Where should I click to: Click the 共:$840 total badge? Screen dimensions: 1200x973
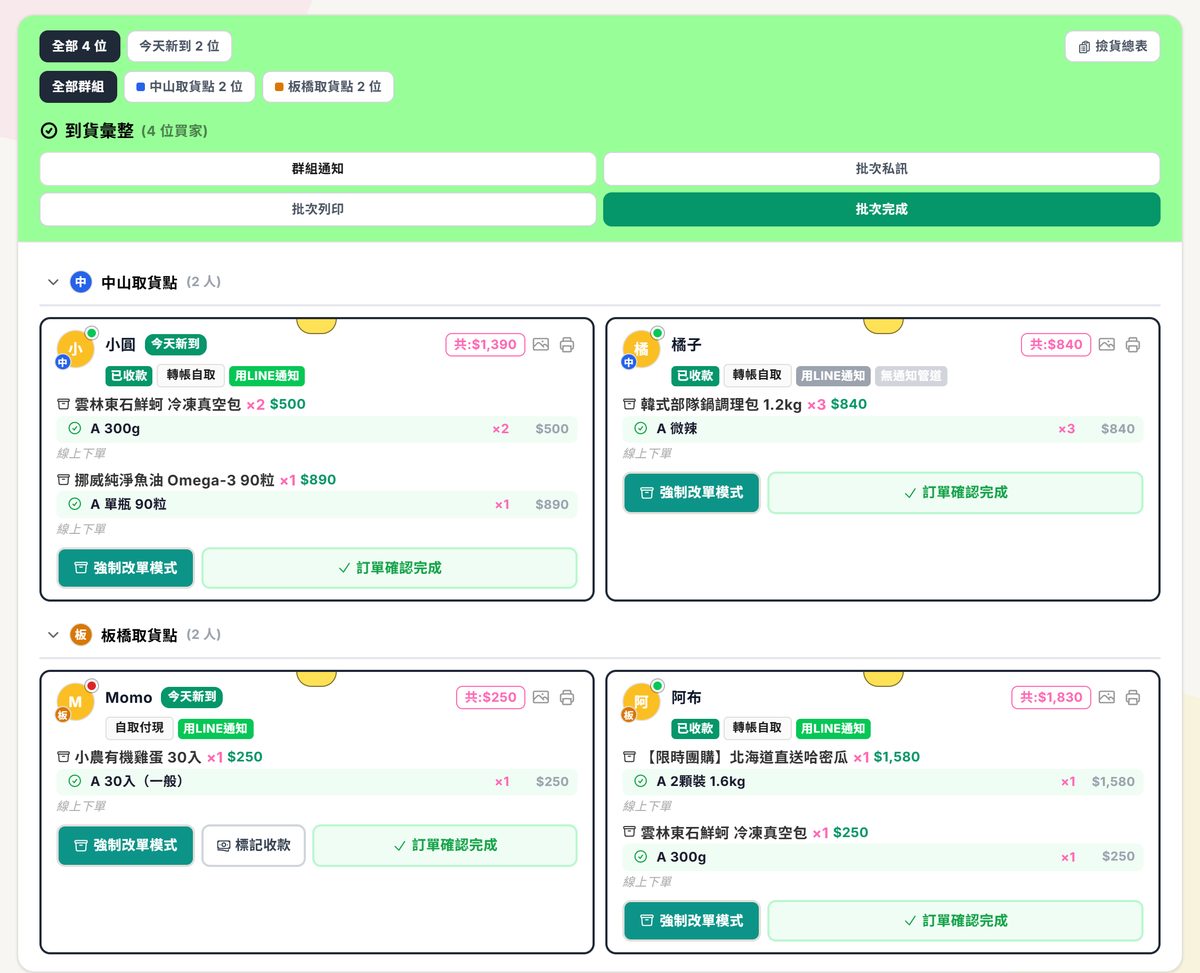(x=1056, y=345)
